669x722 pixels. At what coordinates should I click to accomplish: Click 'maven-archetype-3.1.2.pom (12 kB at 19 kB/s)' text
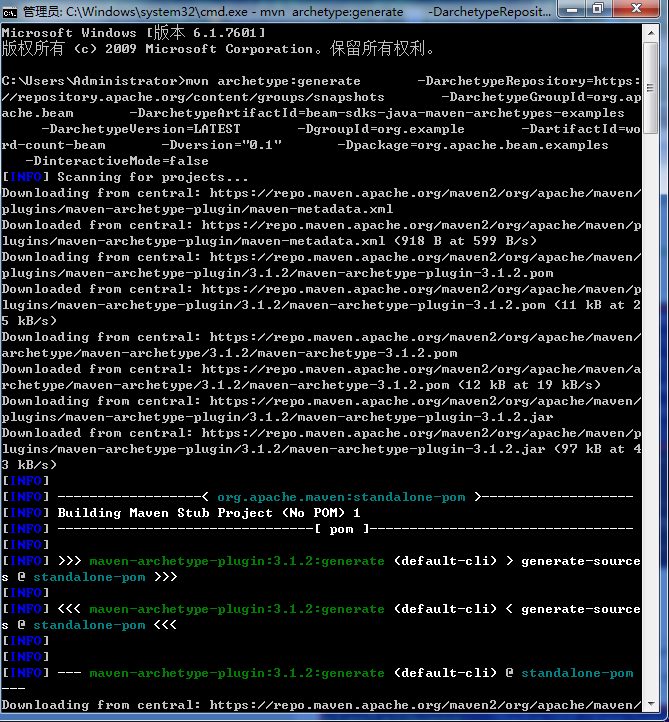coord(429,385)
